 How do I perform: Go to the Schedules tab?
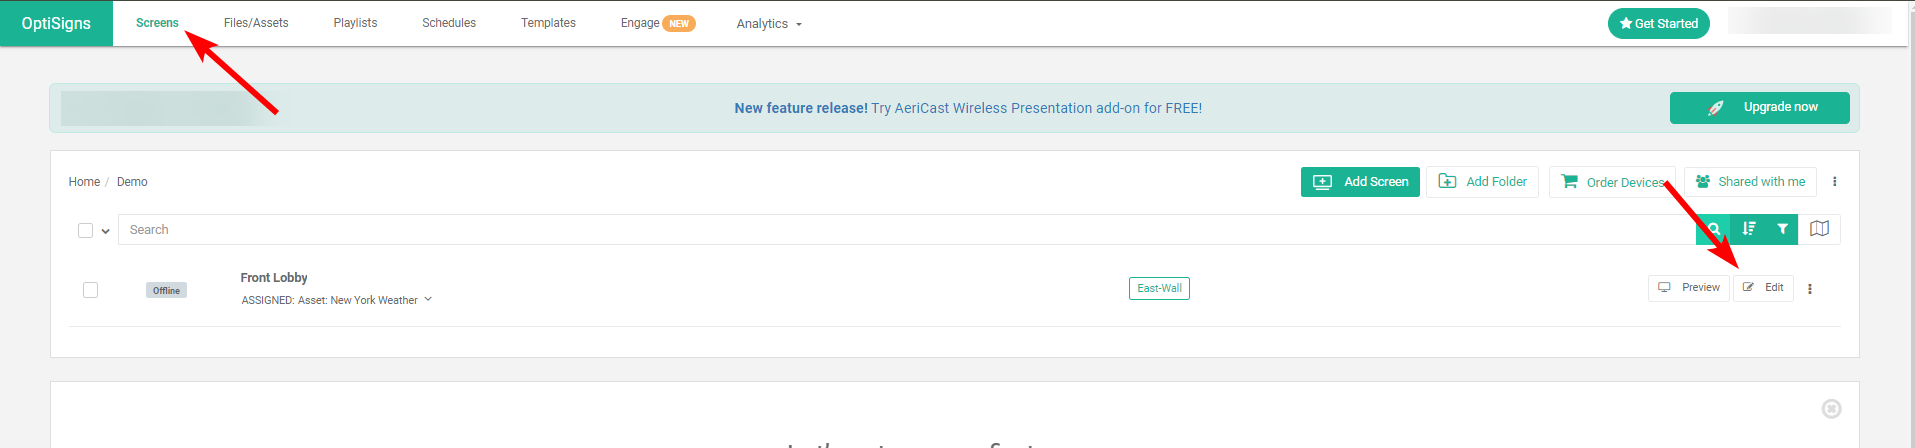[449, 23]
